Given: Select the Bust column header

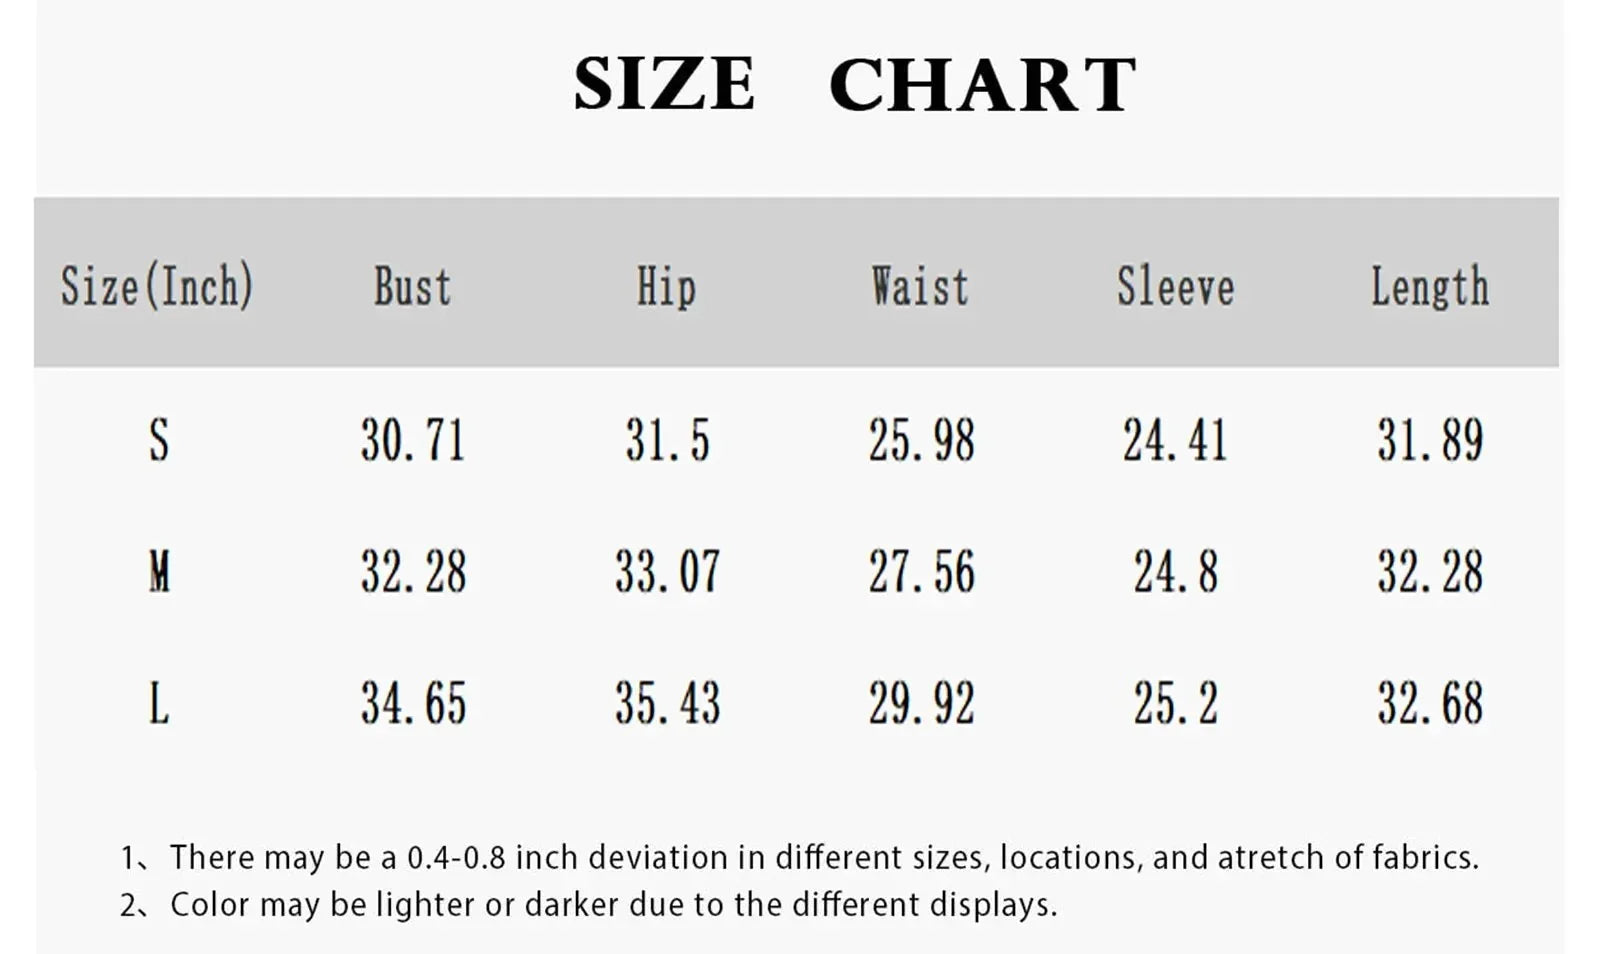Looking at the screenshot, I should [412, 287].
